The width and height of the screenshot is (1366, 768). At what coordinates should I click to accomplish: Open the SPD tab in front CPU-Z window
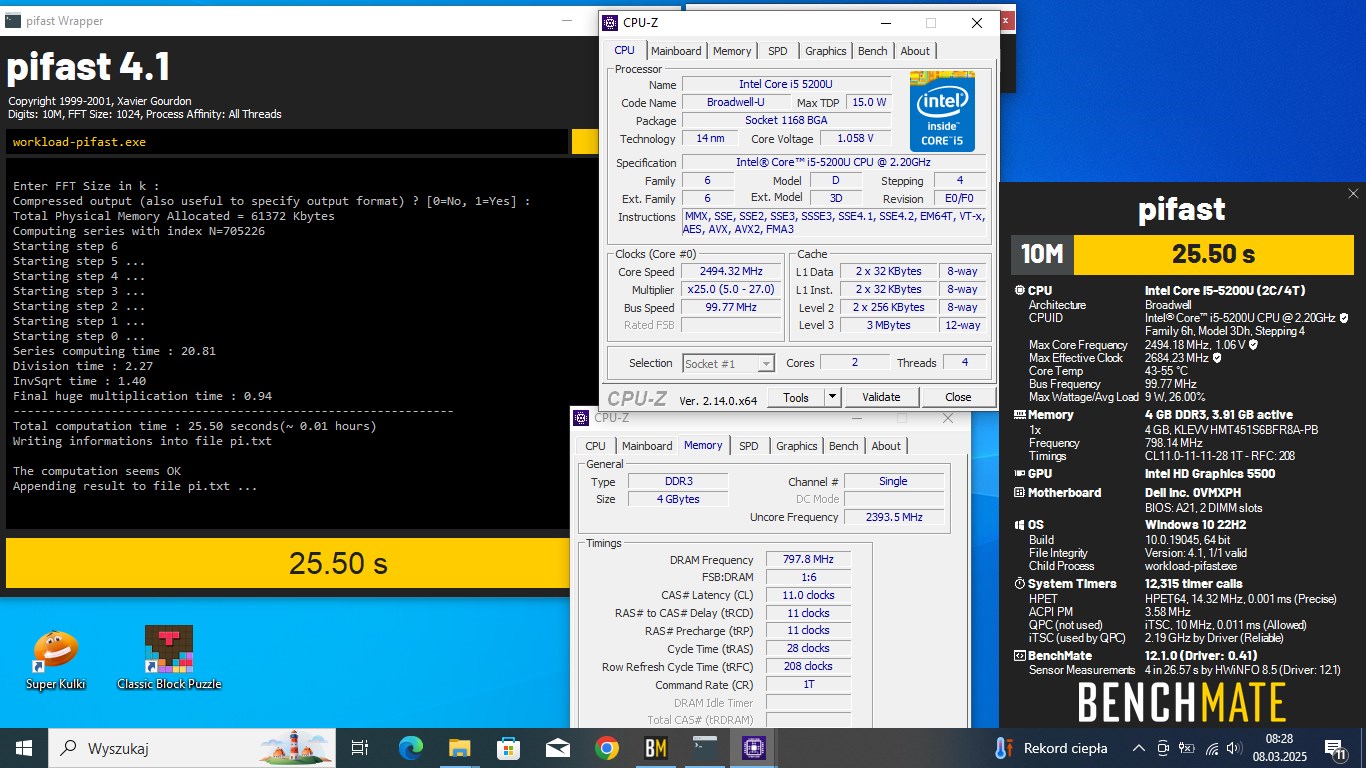click(778, 51)
